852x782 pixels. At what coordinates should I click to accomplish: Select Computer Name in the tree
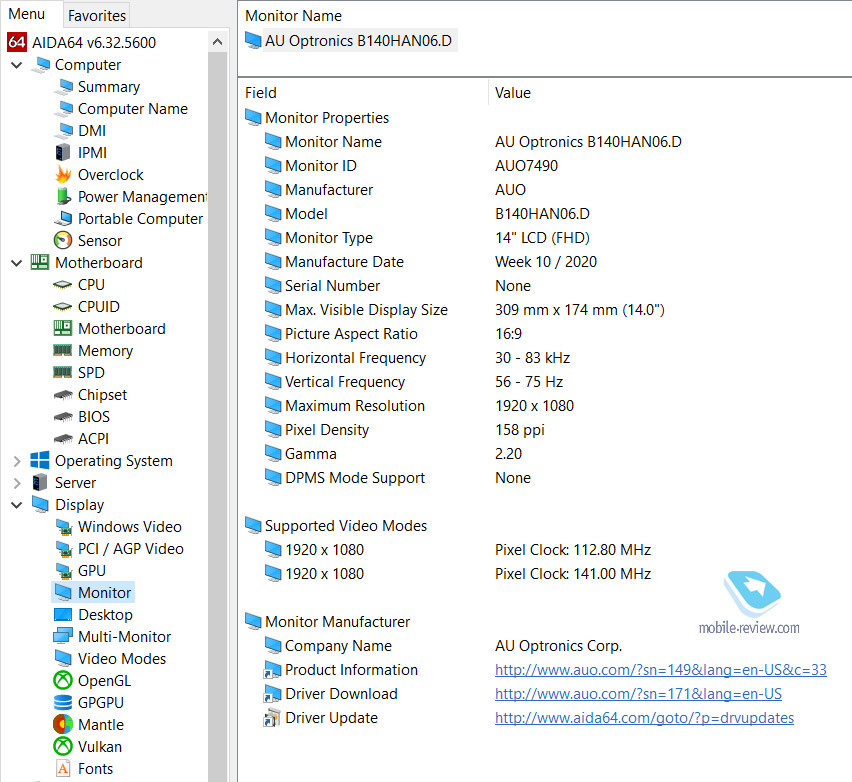click(x=133, y=109)
